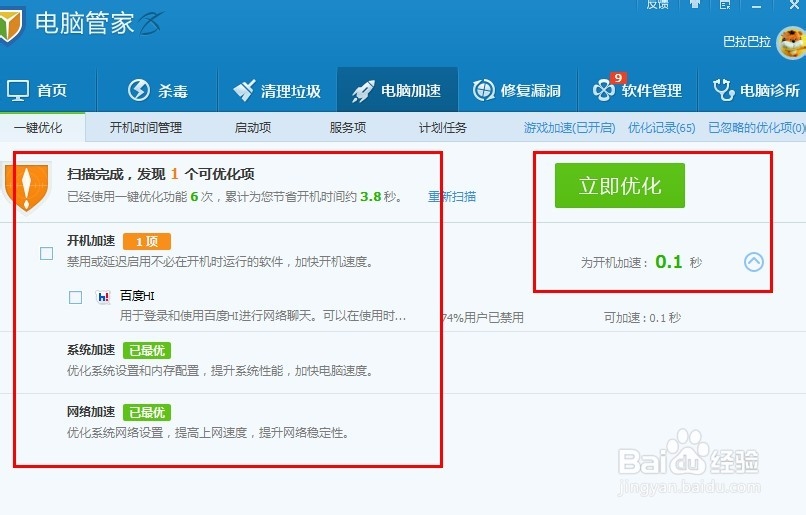806x515 pixels.
Task: Click the 电脑诊所 stethoscope icon
Action: pos(723,89)
